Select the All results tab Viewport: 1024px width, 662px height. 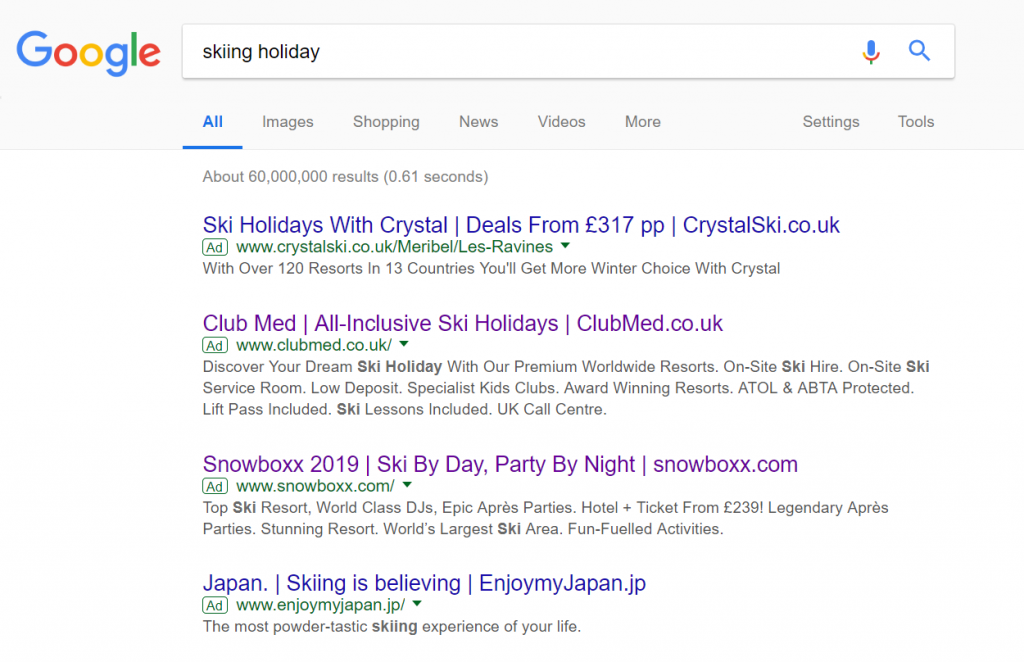[x=213, y=122]
